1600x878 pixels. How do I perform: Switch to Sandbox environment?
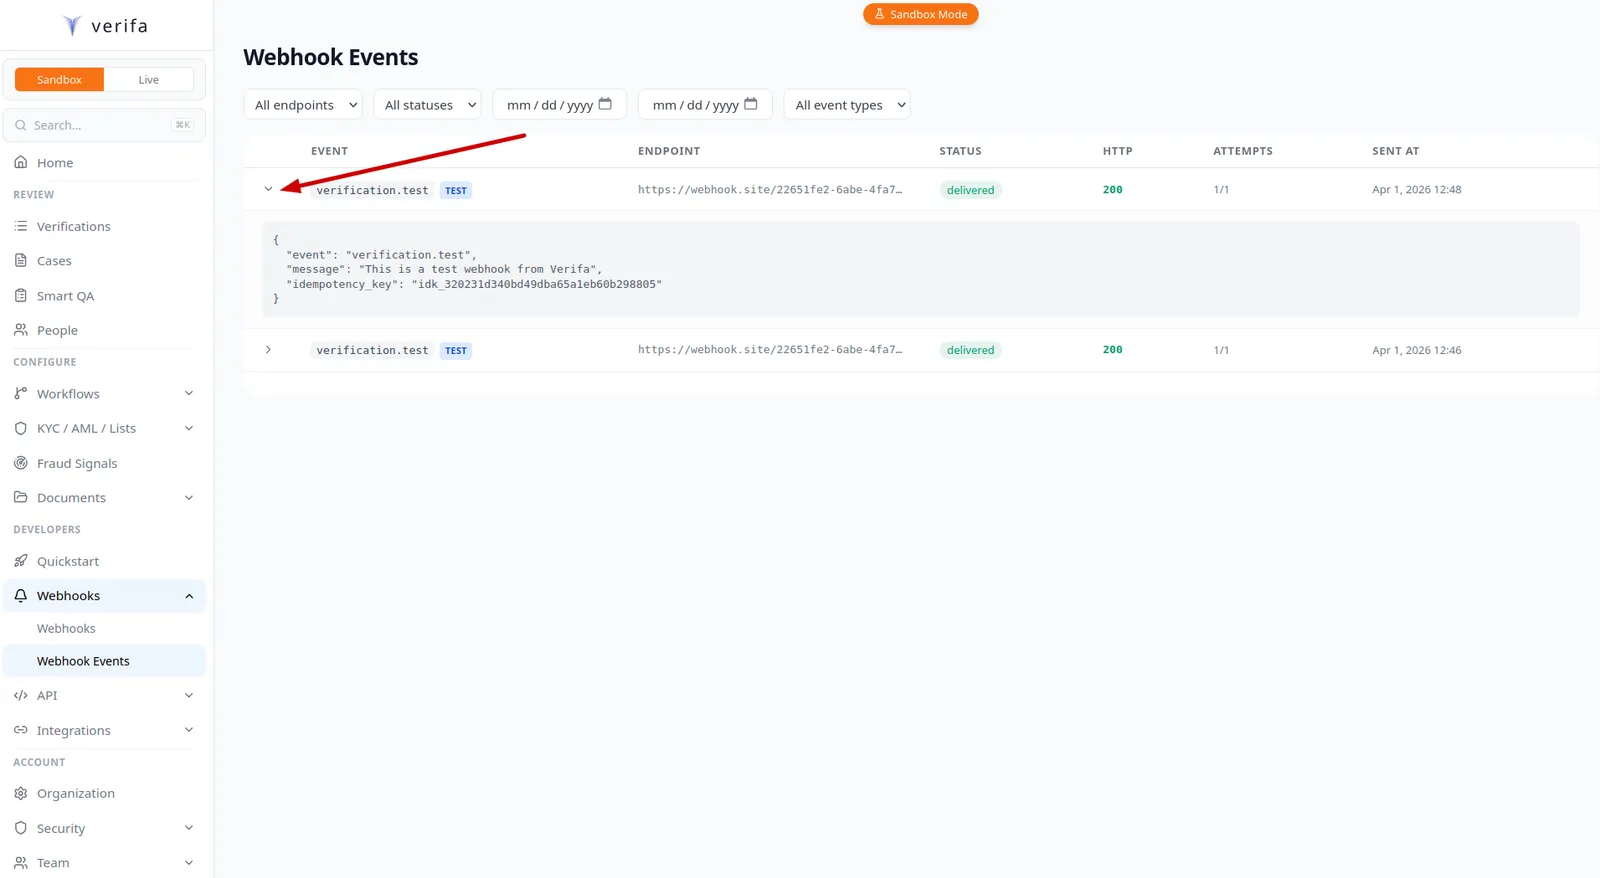(59, 79)
